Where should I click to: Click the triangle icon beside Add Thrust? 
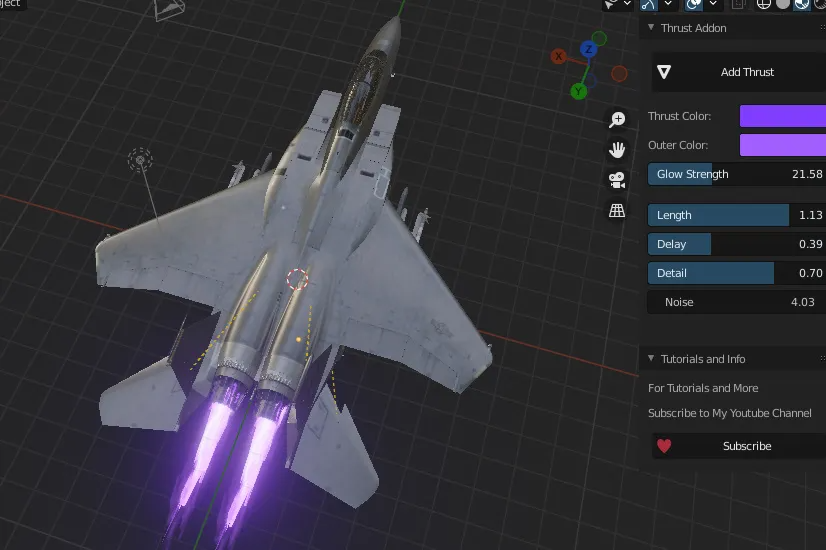pos(664,72)
